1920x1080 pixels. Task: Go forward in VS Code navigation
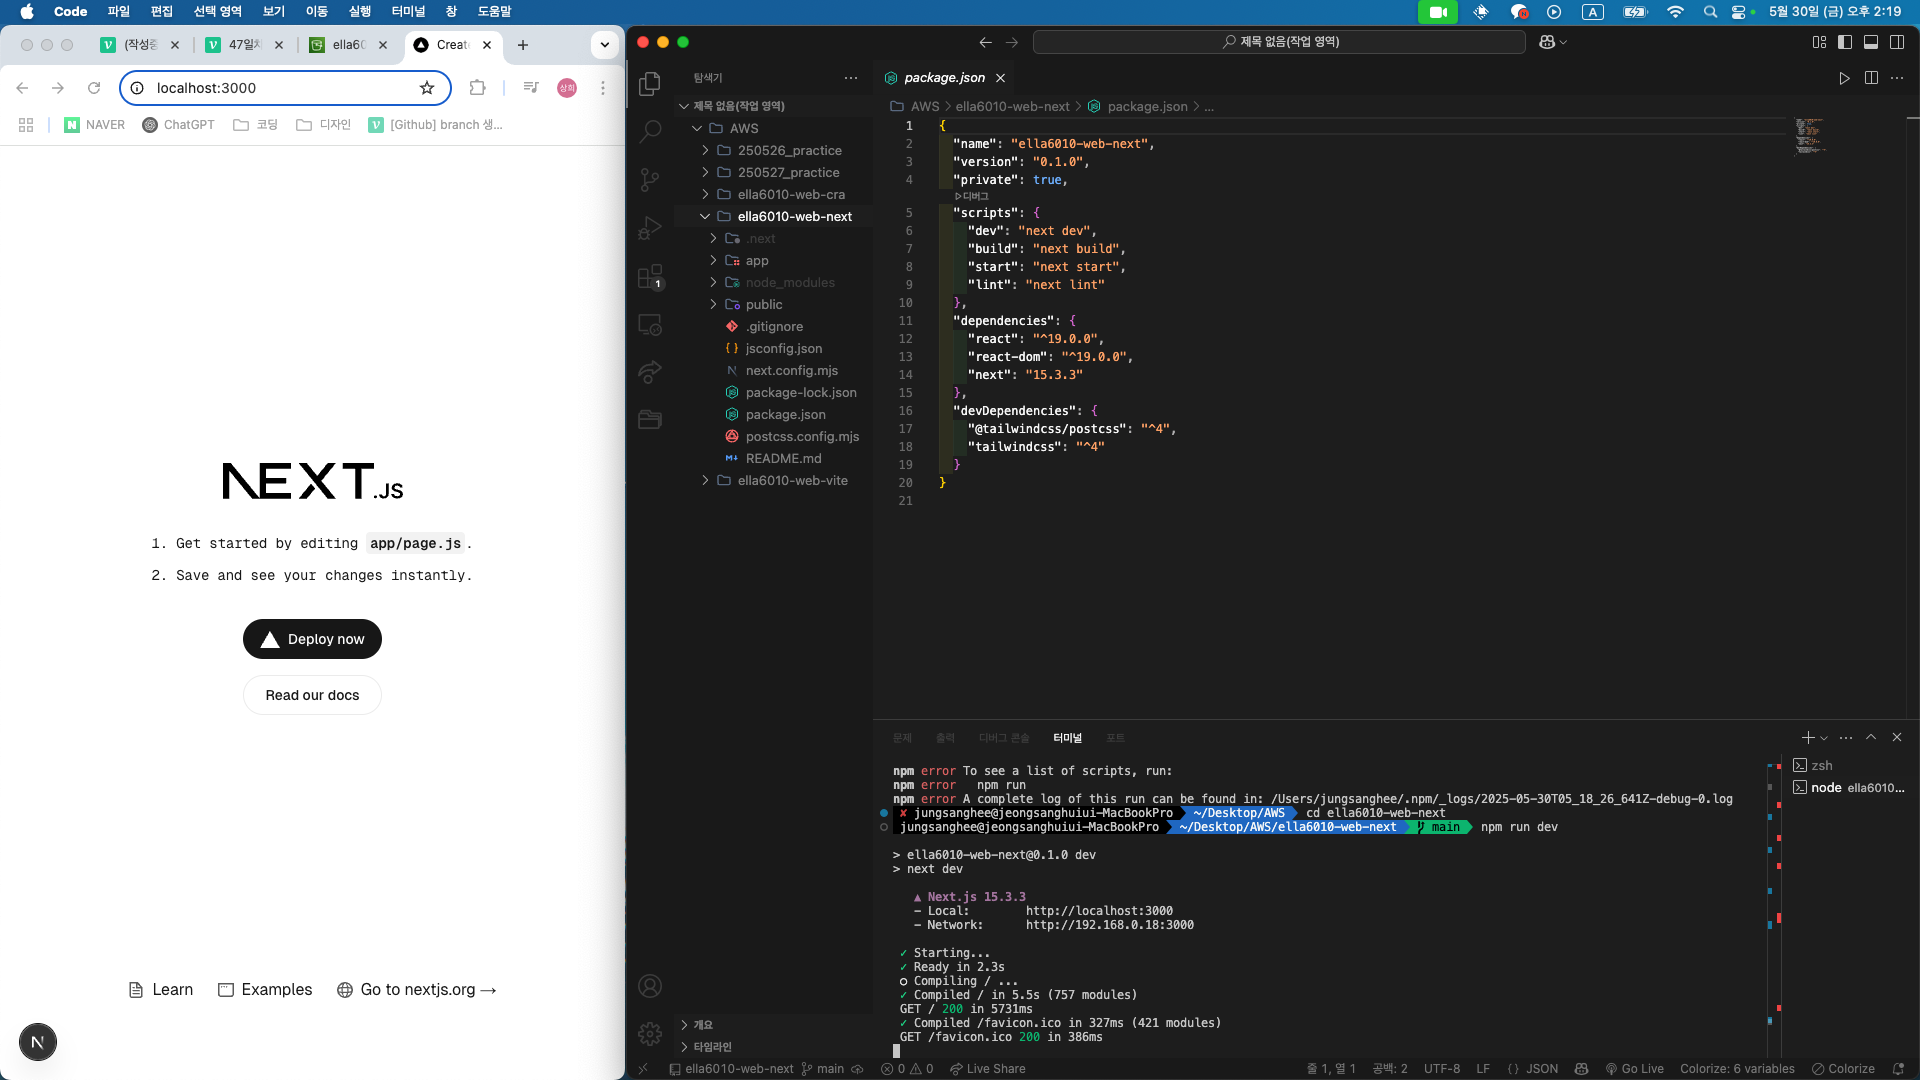click(x=1012, y=42)
